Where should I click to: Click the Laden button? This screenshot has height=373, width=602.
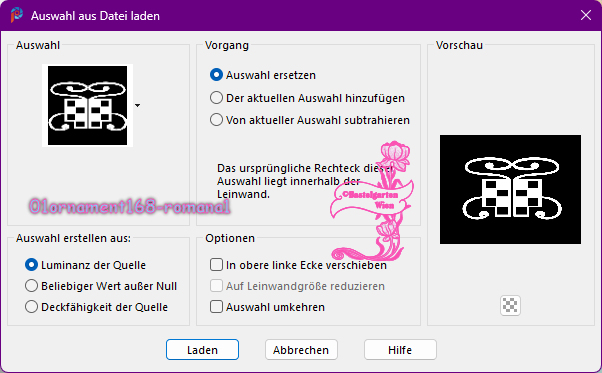click(202, 350)
